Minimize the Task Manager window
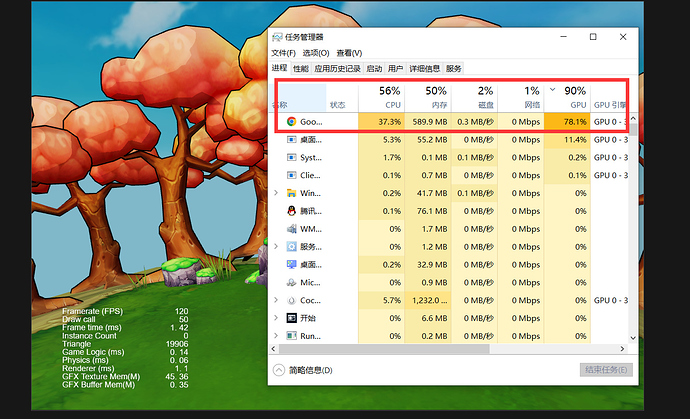 pos(564,37)
